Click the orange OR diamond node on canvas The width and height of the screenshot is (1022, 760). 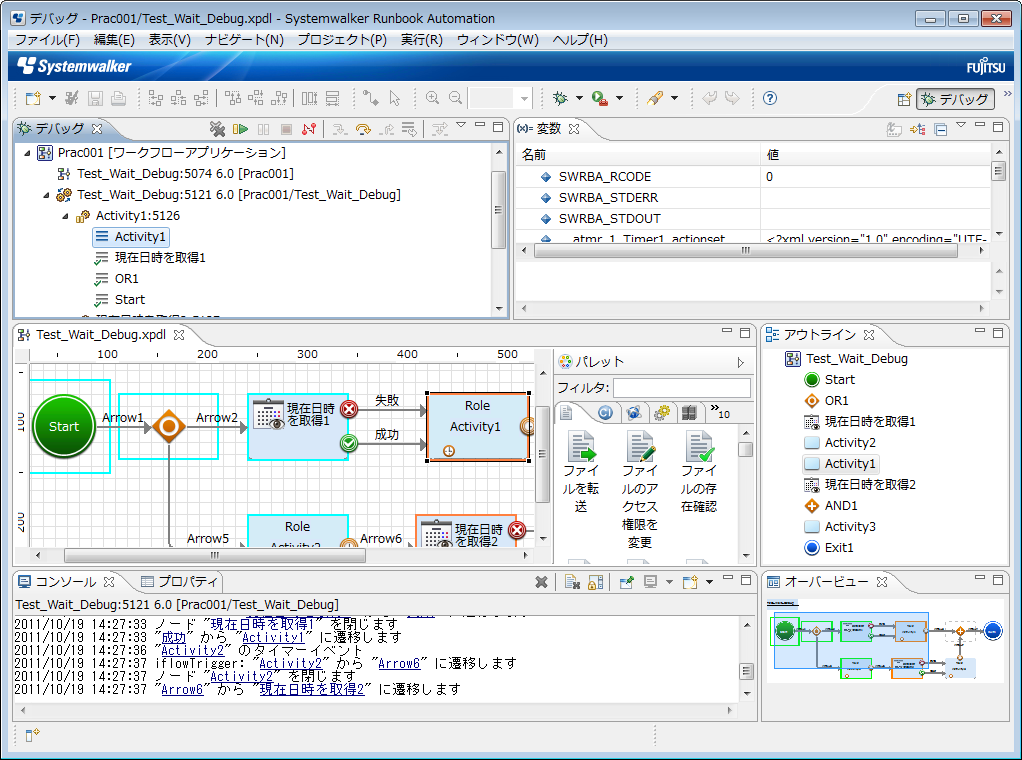(169, 426)
